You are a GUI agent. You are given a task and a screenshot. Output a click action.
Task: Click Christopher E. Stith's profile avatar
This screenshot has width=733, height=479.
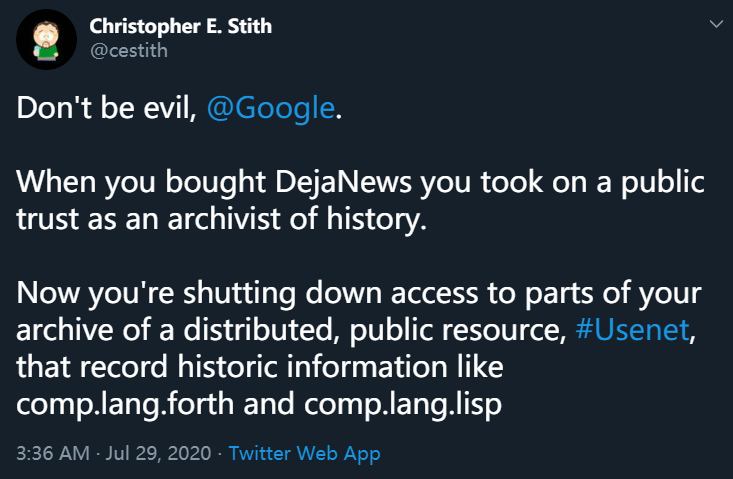(47, 40)
